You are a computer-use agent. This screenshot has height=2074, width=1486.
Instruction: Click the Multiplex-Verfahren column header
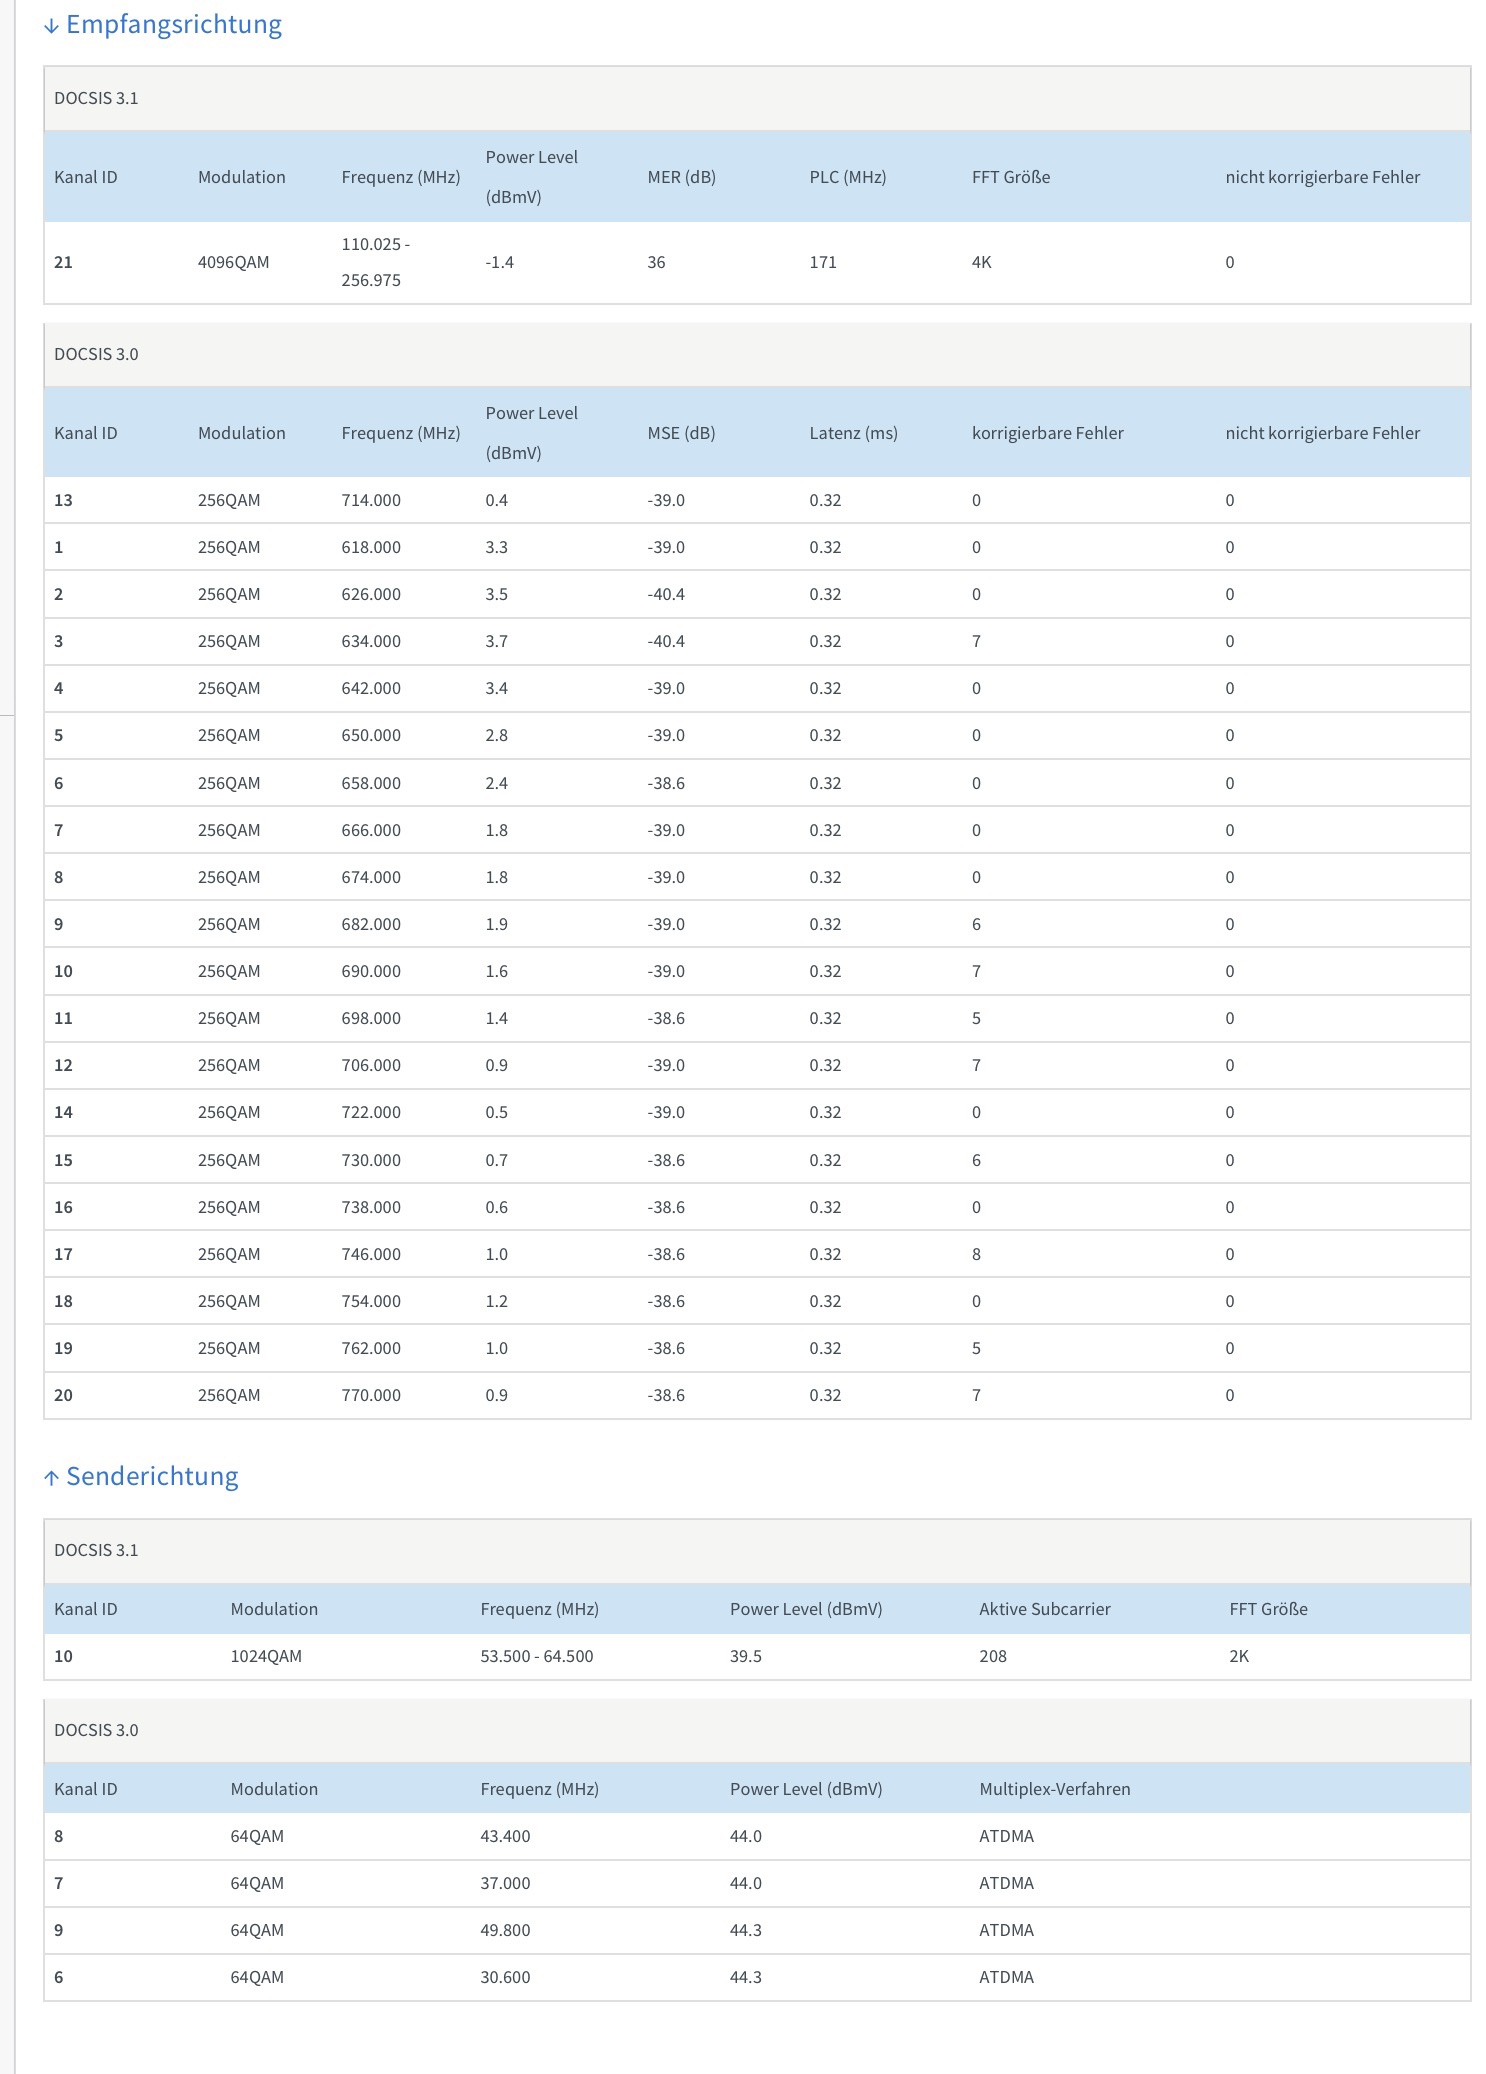click(1054, 1789)
